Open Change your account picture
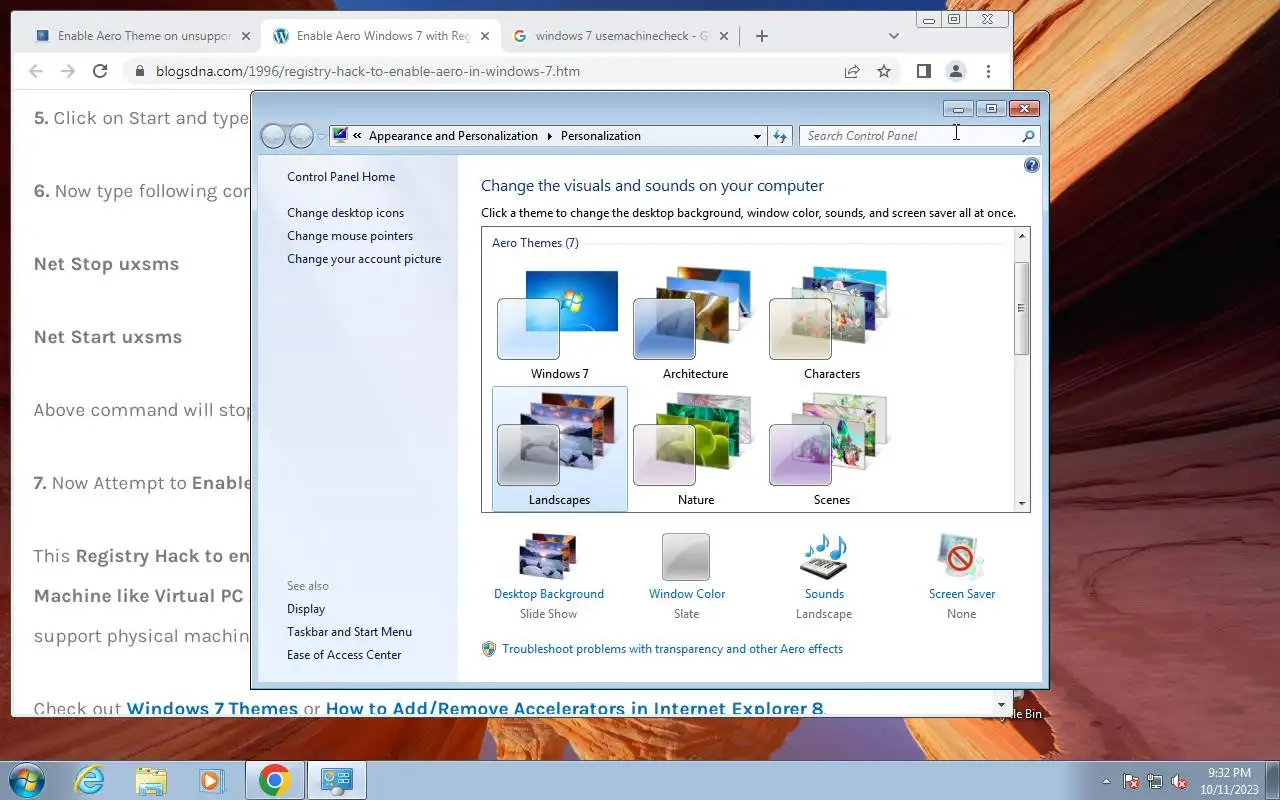1280x800 pixels. point(364,259)
